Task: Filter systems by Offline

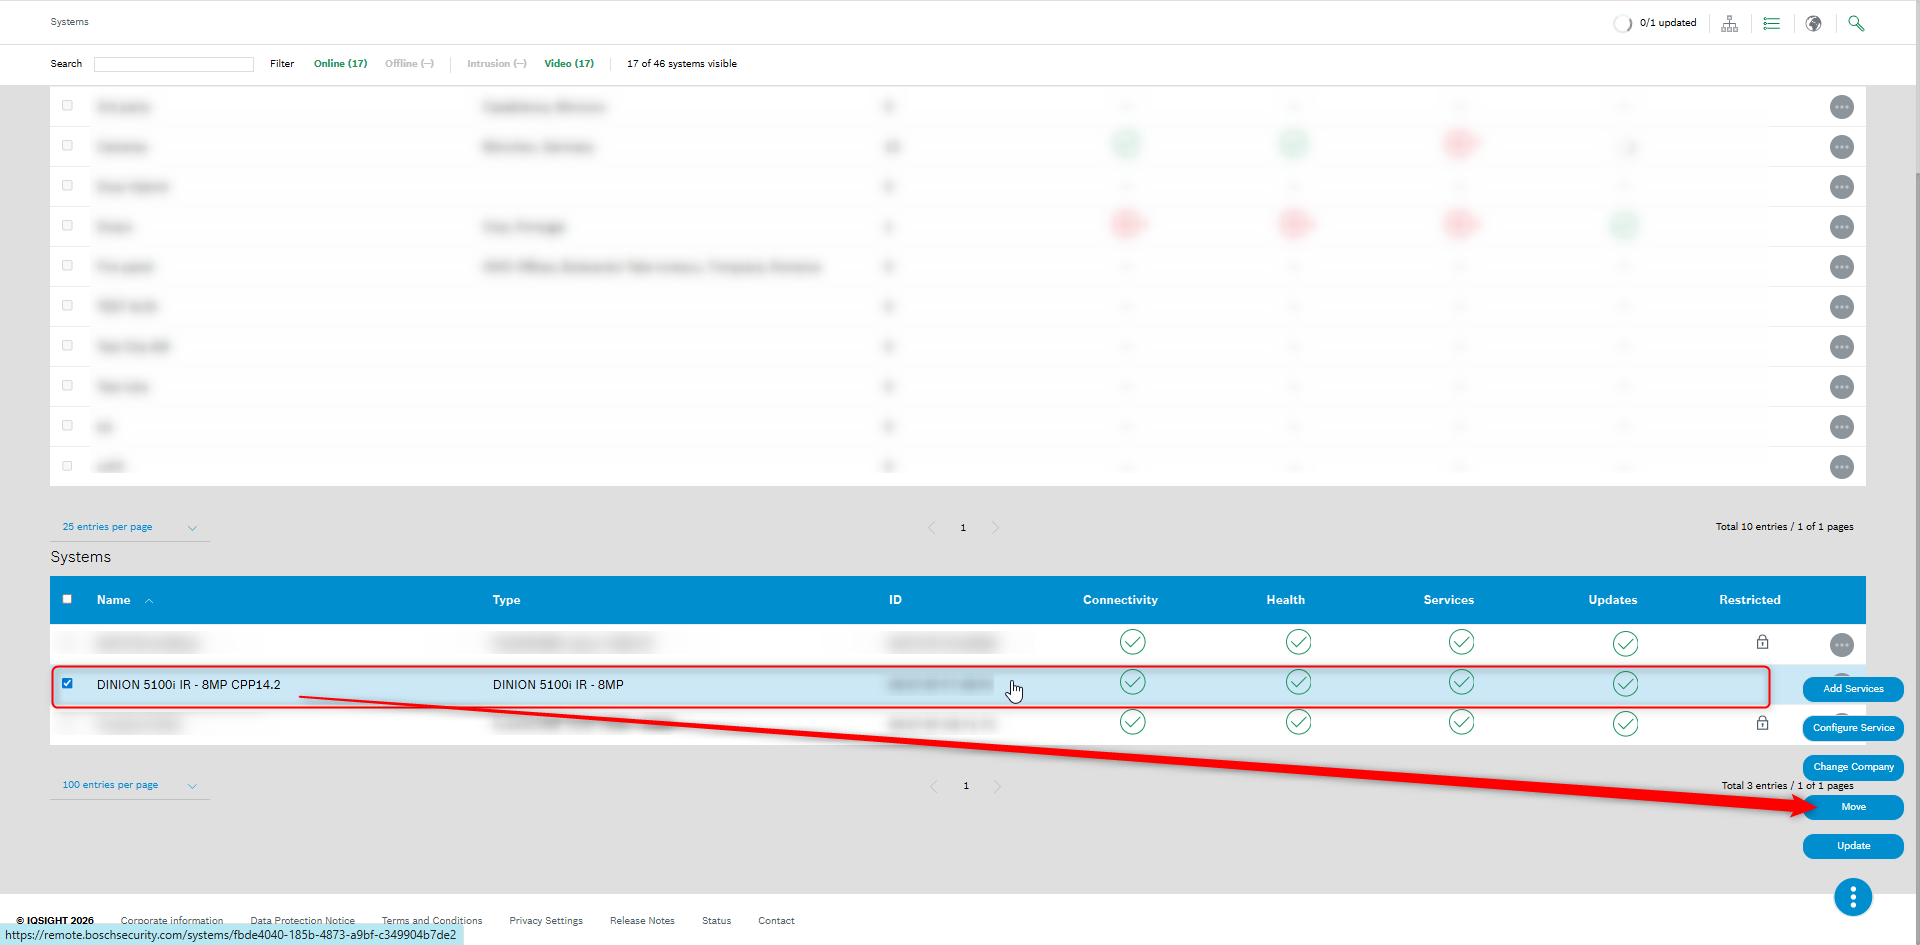Action: pyautogui.click(x=409, y=64)
